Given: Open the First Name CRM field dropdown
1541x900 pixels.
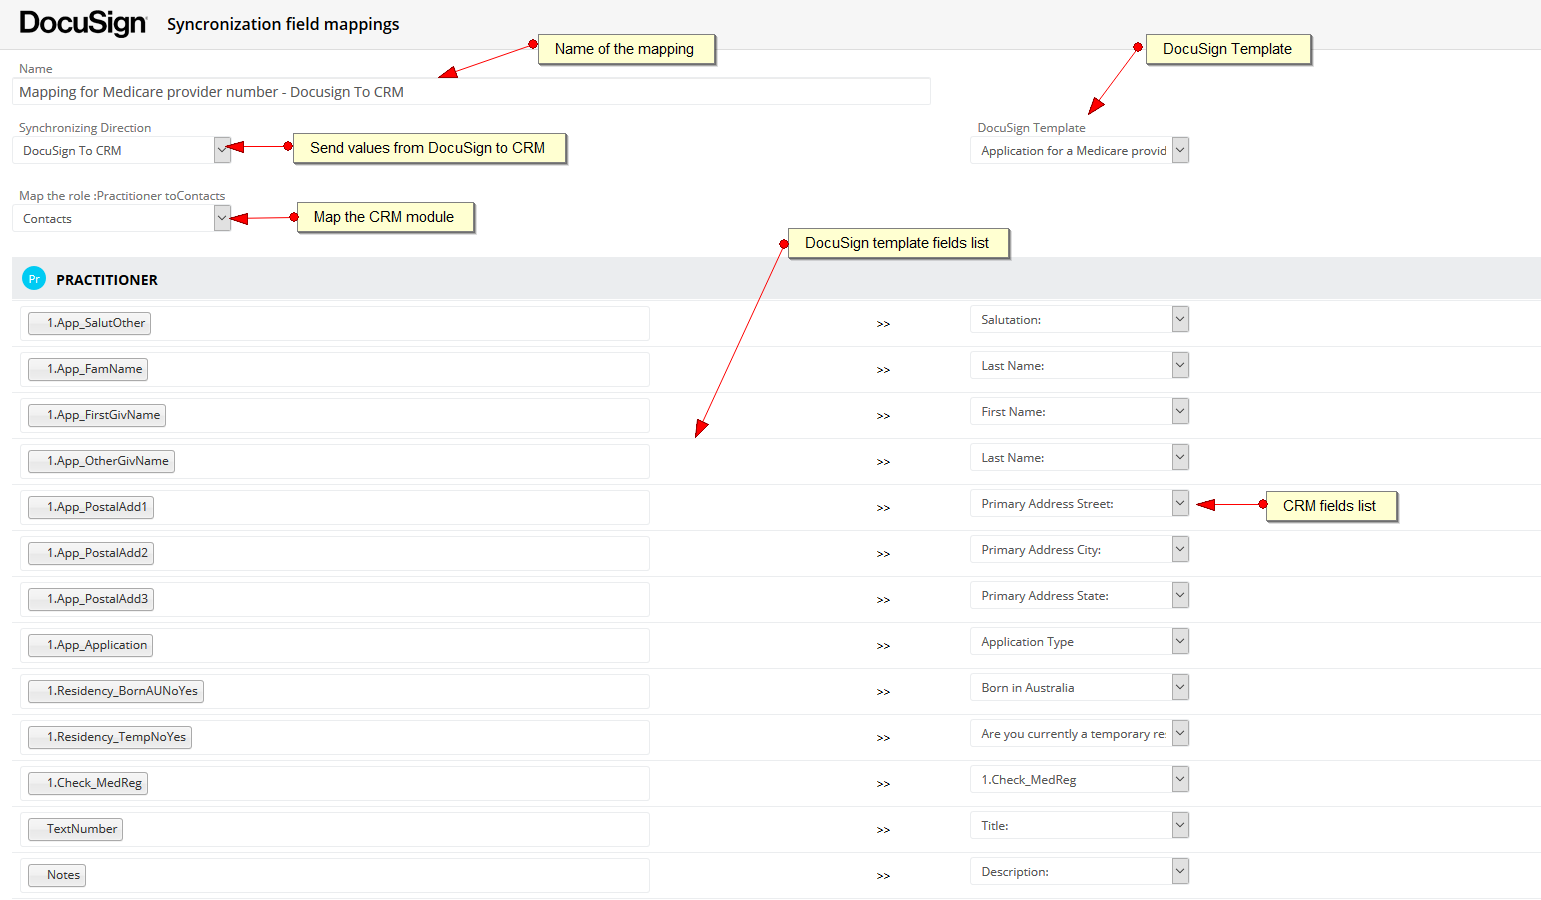Looking at the screenshot, I should point(1079,411).
